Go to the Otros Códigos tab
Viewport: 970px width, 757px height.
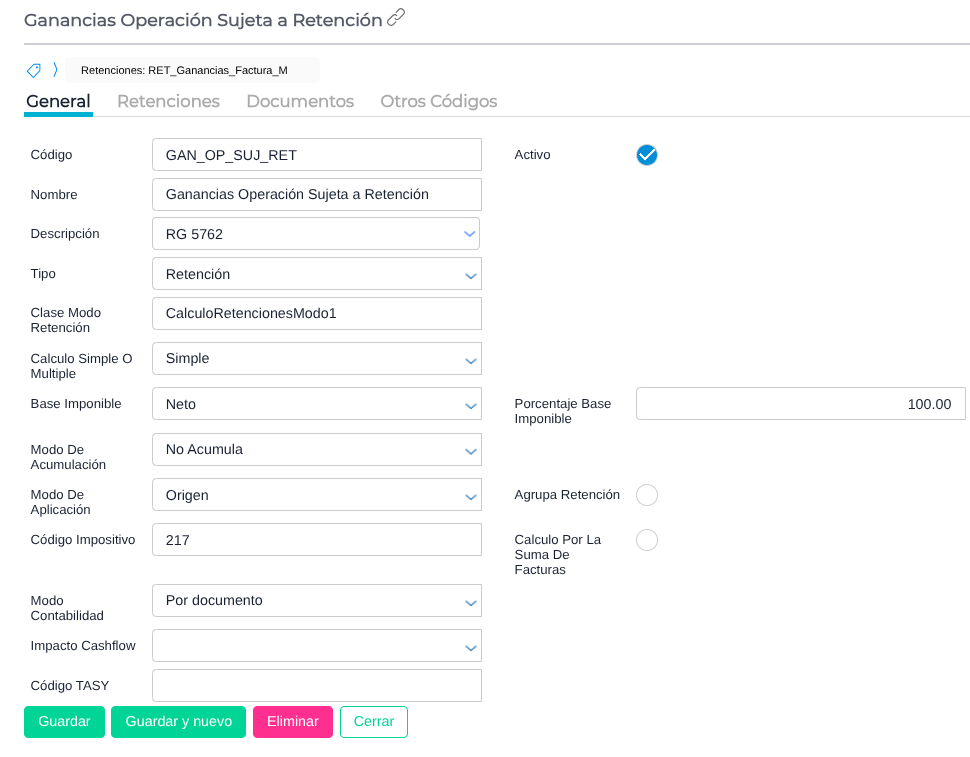click(438, 101)
